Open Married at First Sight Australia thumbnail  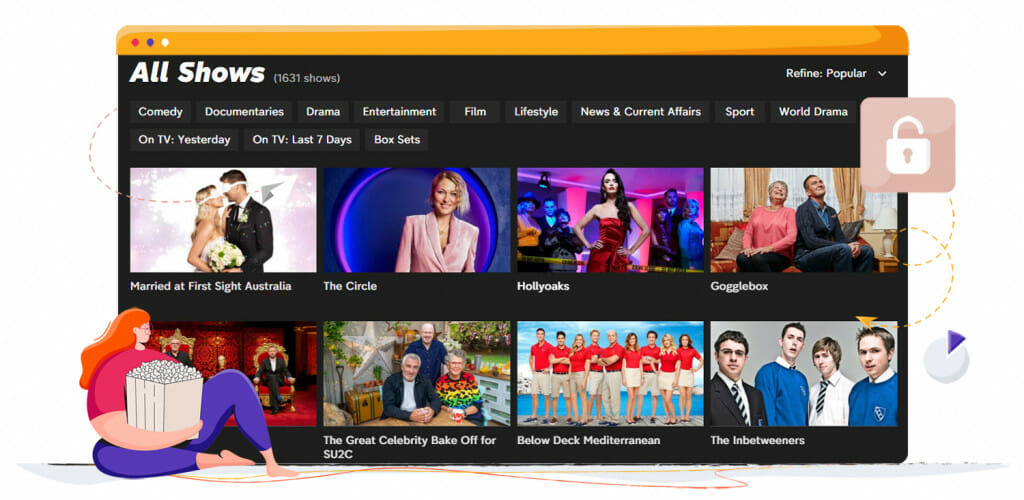click(223, 220)
